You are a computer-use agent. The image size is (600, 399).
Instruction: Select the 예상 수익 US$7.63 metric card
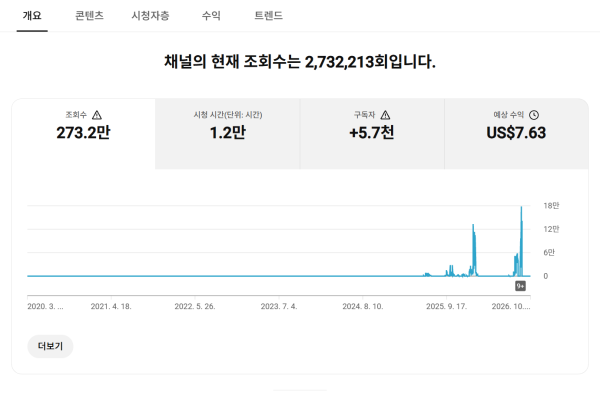(x=516, y=134)
